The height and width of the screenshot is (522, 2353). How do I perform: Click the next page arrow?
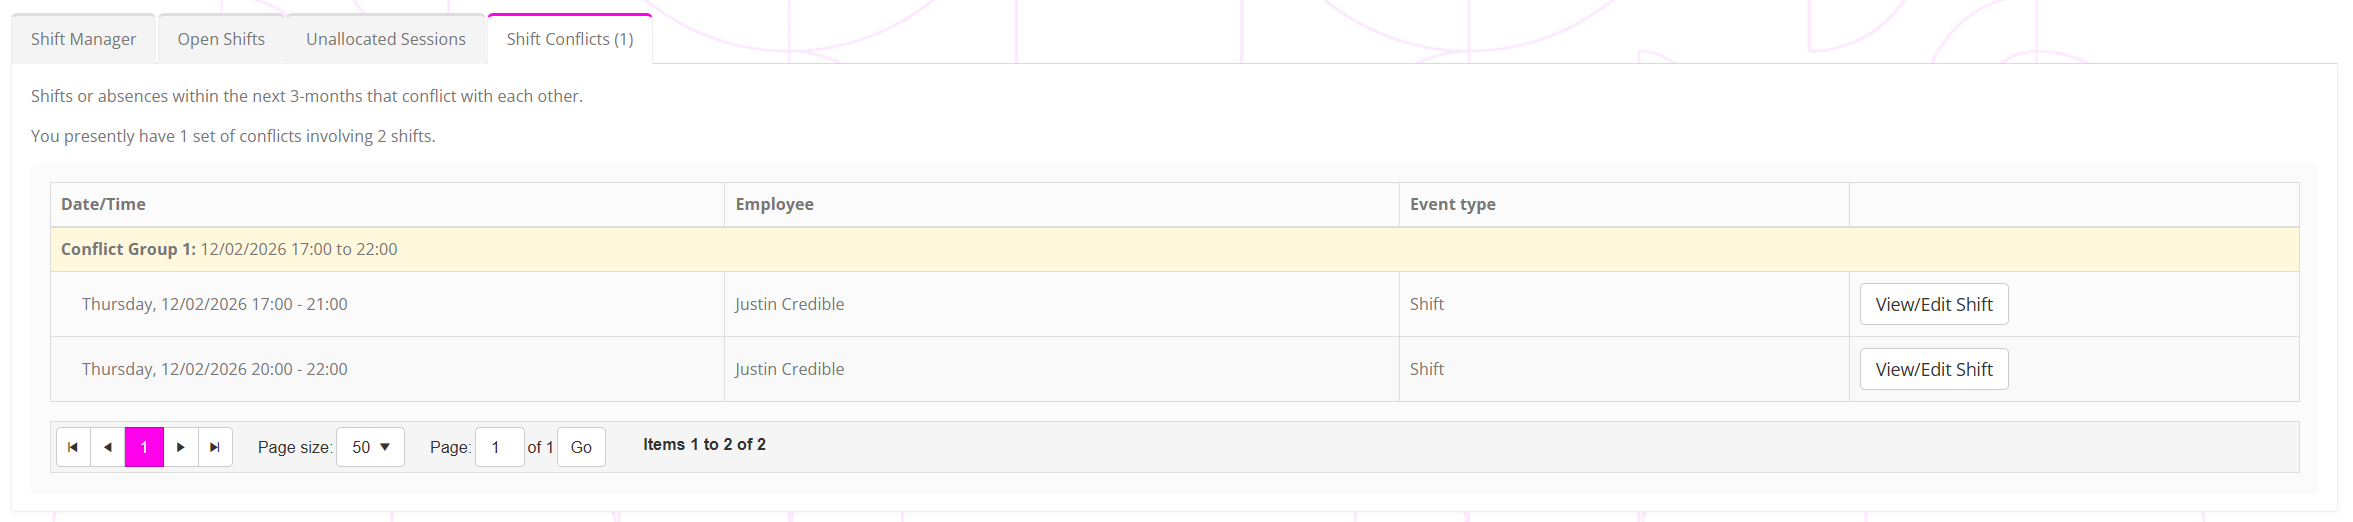[180, 447]
